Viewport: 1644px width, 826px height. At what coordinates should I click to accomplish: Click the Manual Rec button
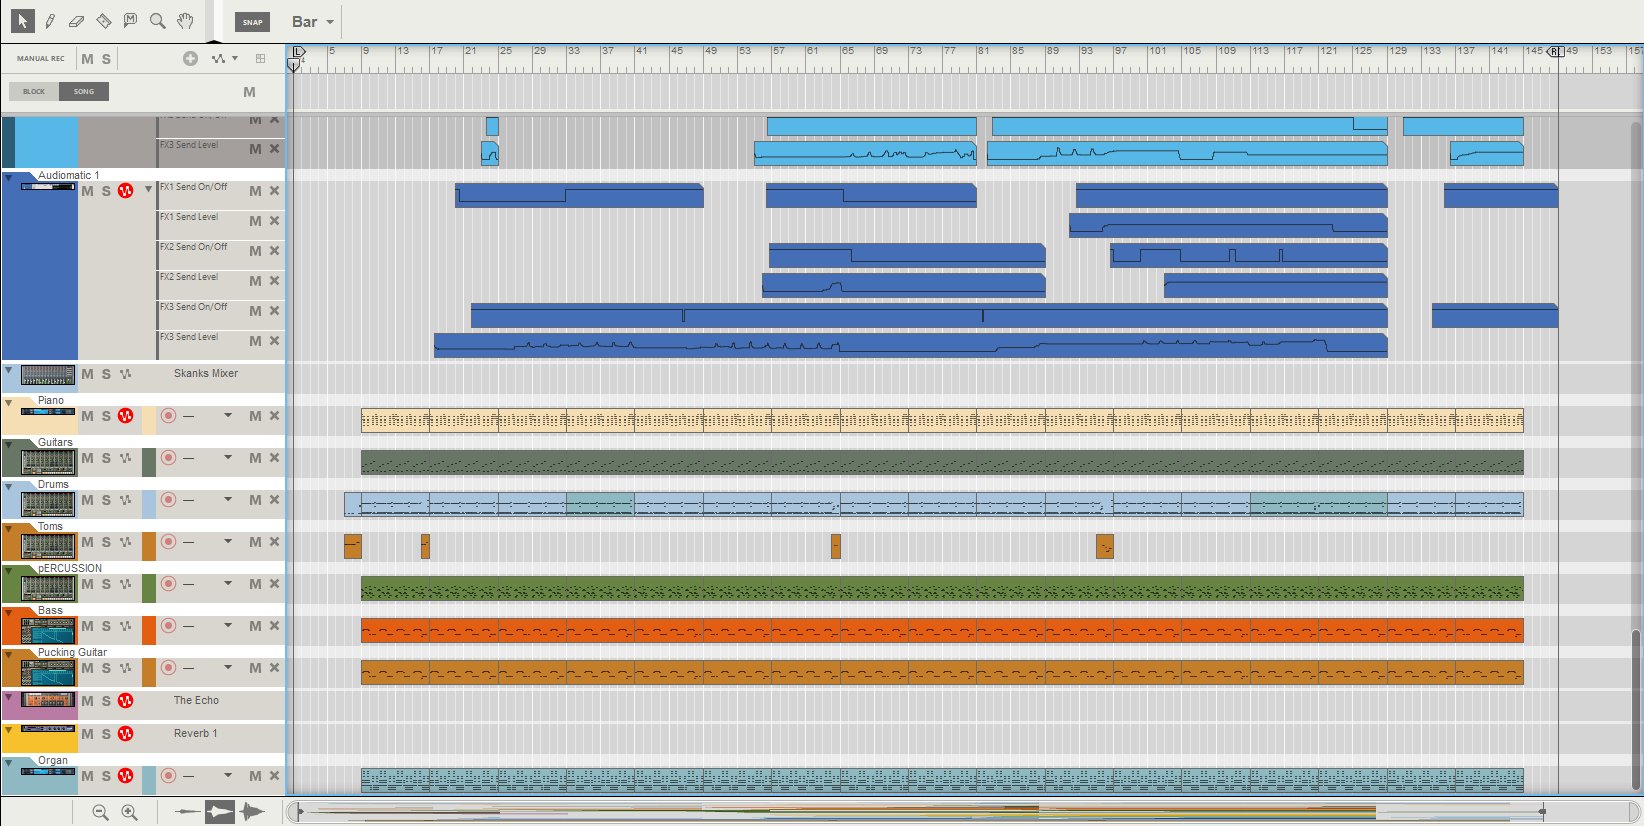click(x=40, y=59)
